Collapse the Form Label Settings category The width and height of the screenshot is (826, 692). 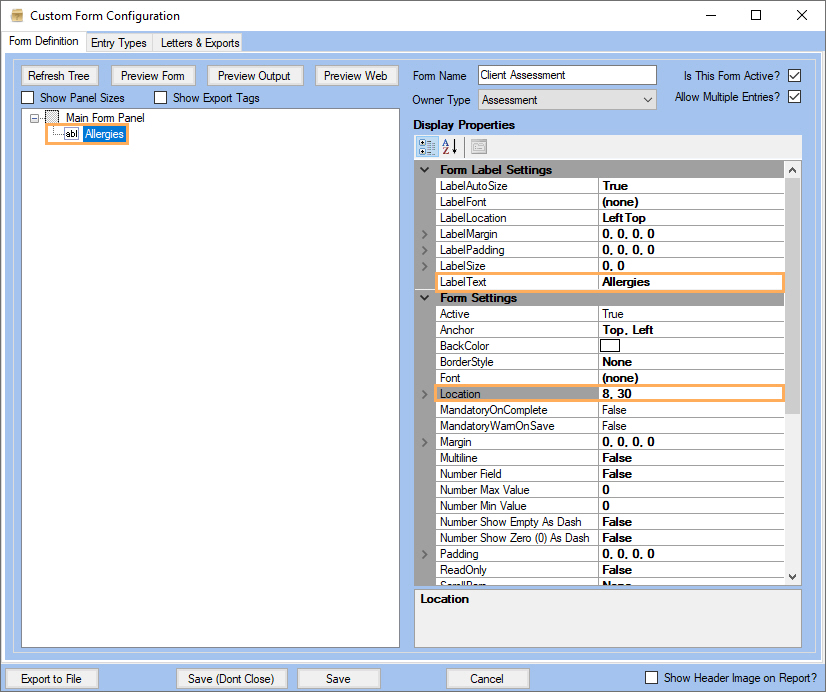425,170
